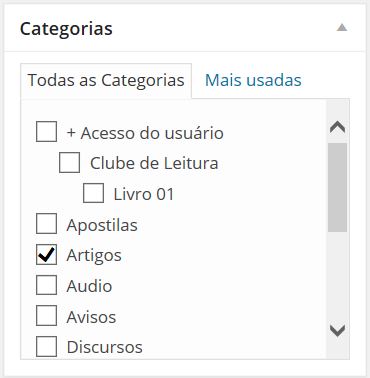370x378 pixels.
Task: Collapse the Categorias panel with triangle arrow
Action: (342, 27)
